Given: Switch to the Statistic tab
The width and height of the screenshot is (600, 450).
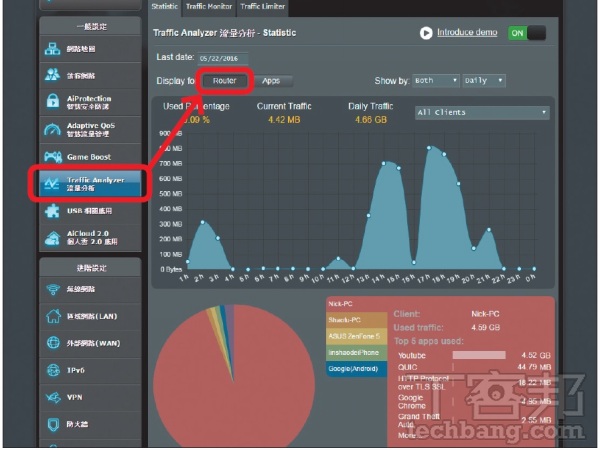Looking at the screenshot, I should (165, 7).
